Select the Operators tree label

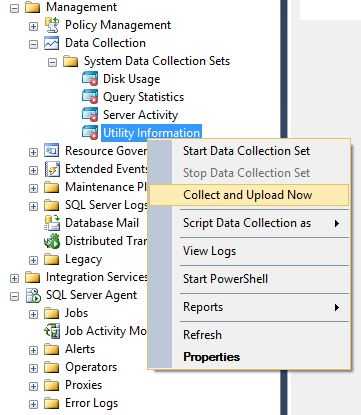point(91,367)
